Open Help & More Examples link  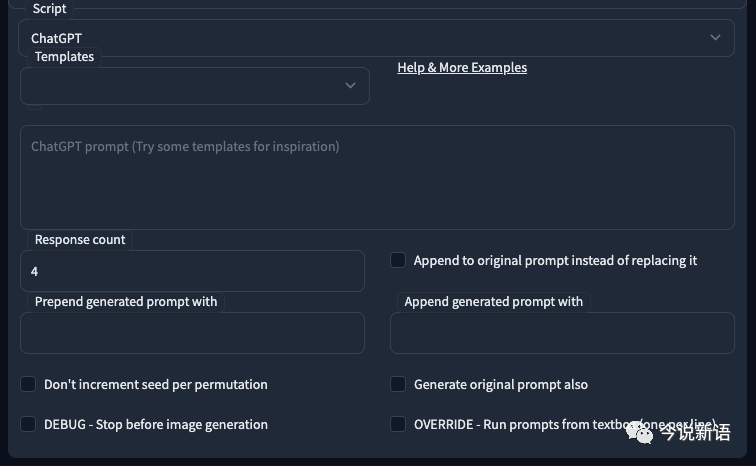(x=462, y=68)
